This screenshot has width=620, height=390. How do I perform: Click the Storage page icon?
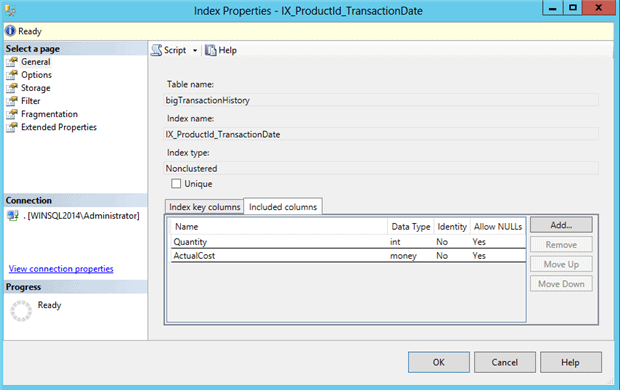12,88
